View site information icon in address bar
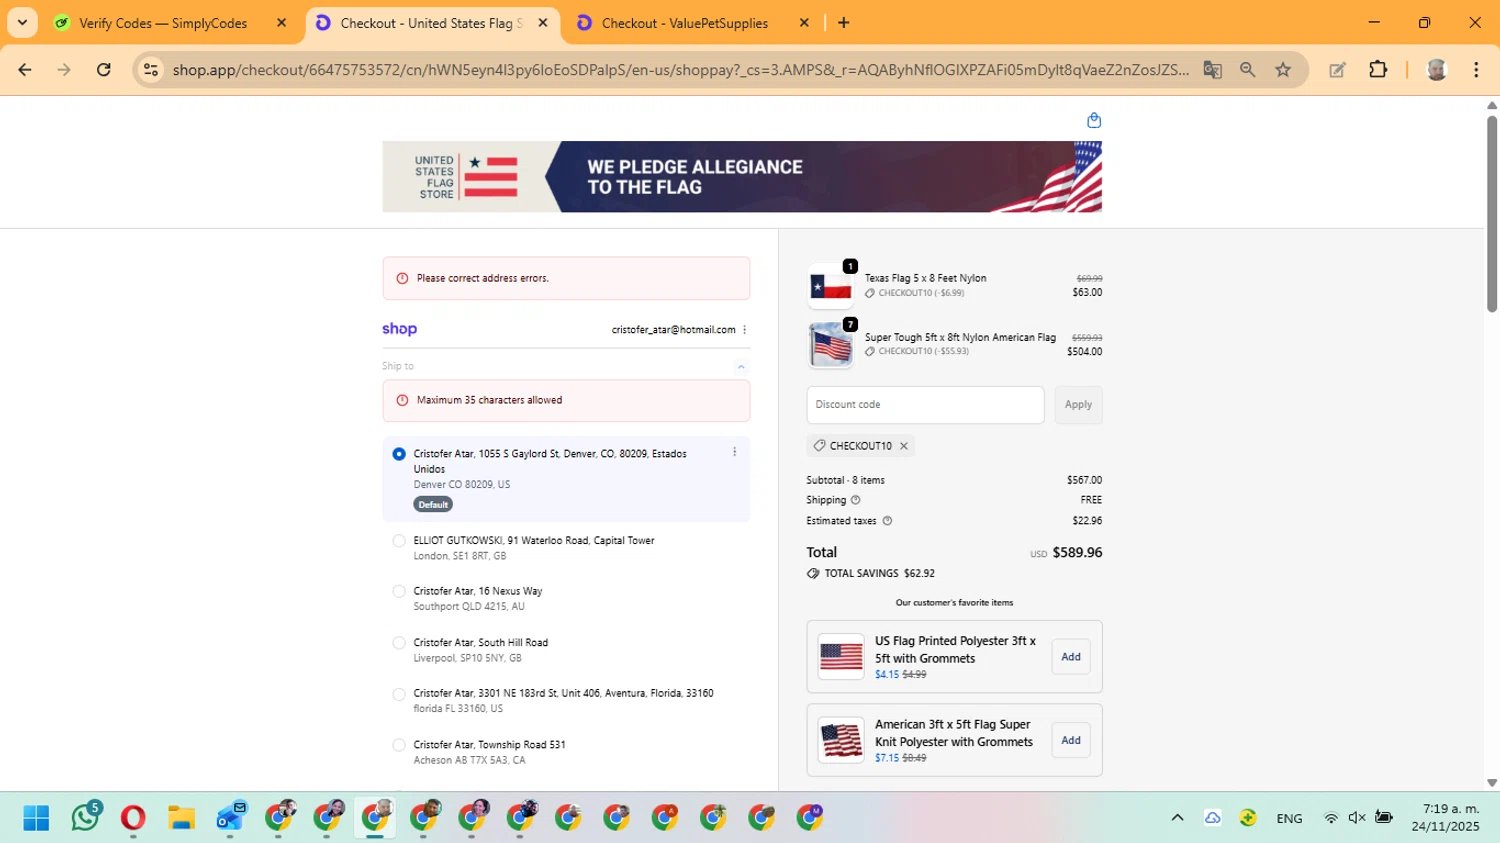Screen dimensions: 1500x843 point(151,70)
